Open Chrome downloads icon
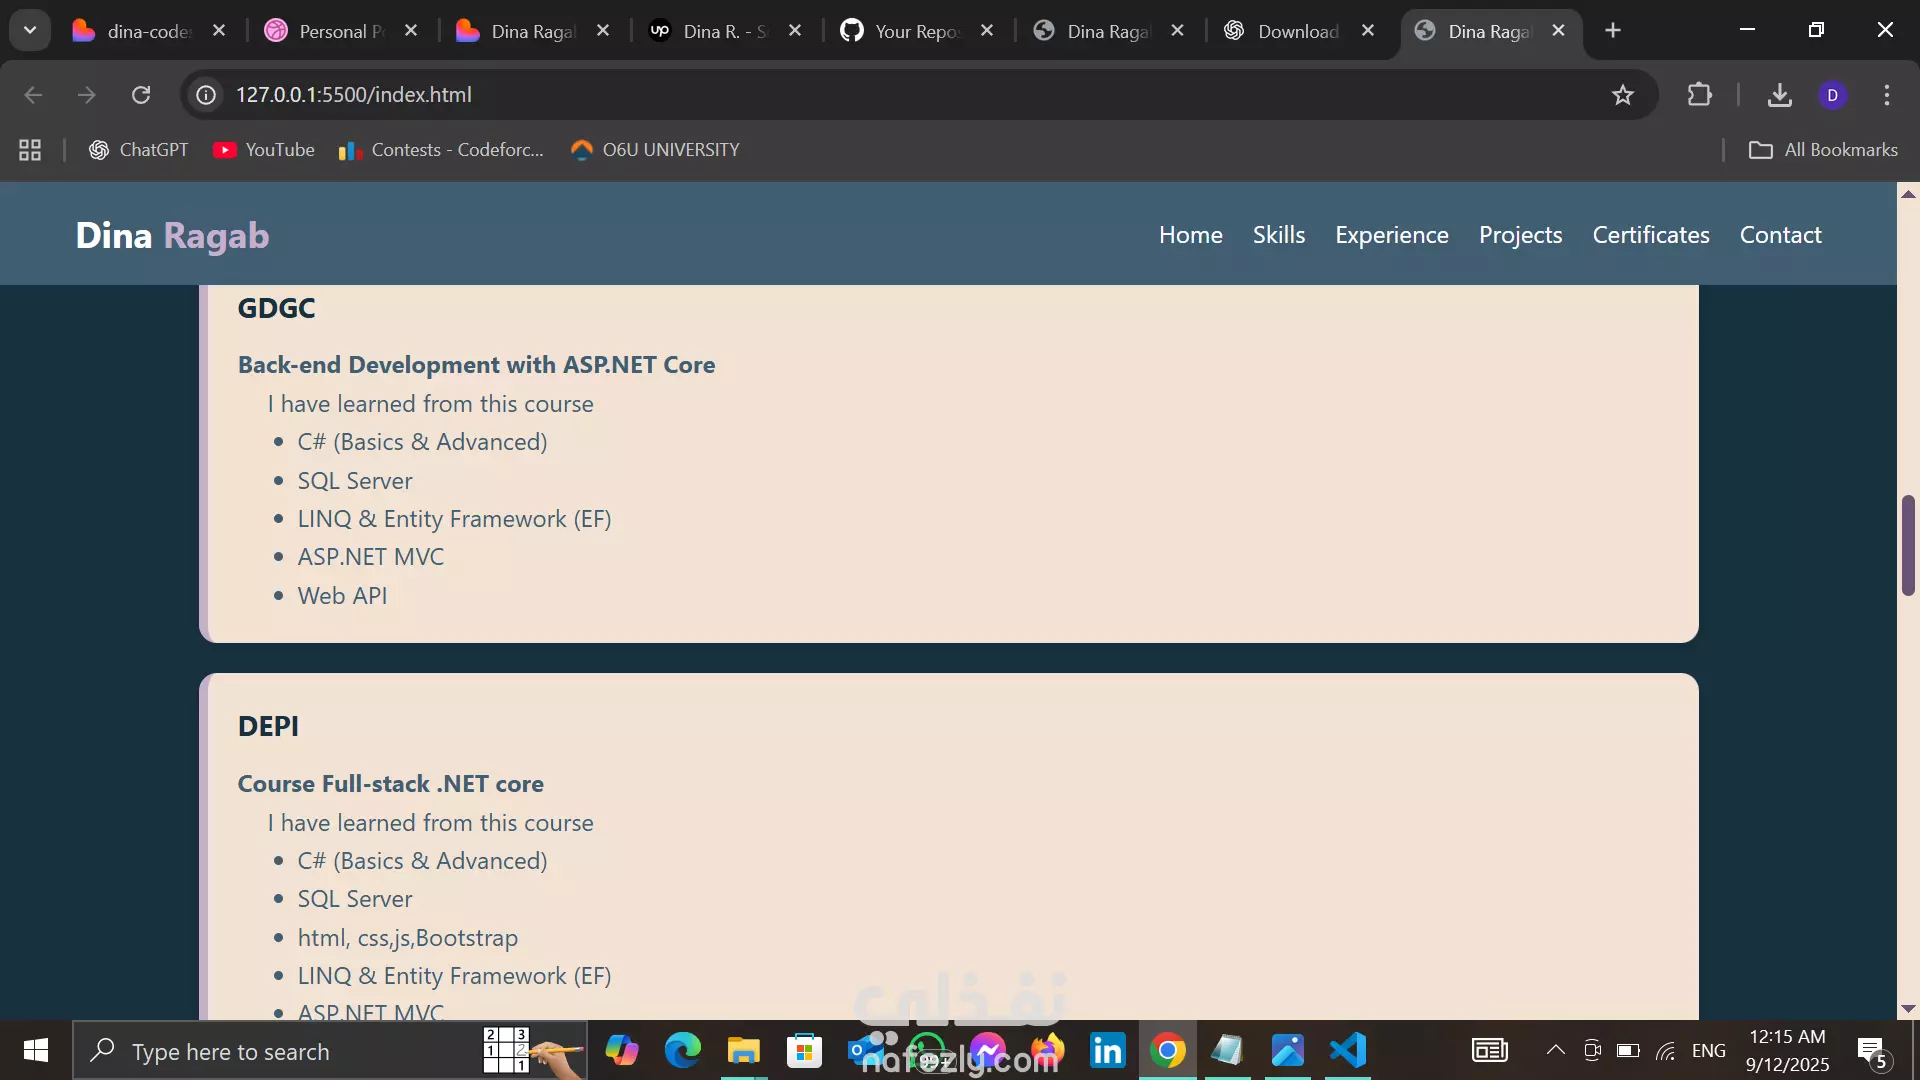The height and width of the screenshot is (1080, 1920). 1779,95
